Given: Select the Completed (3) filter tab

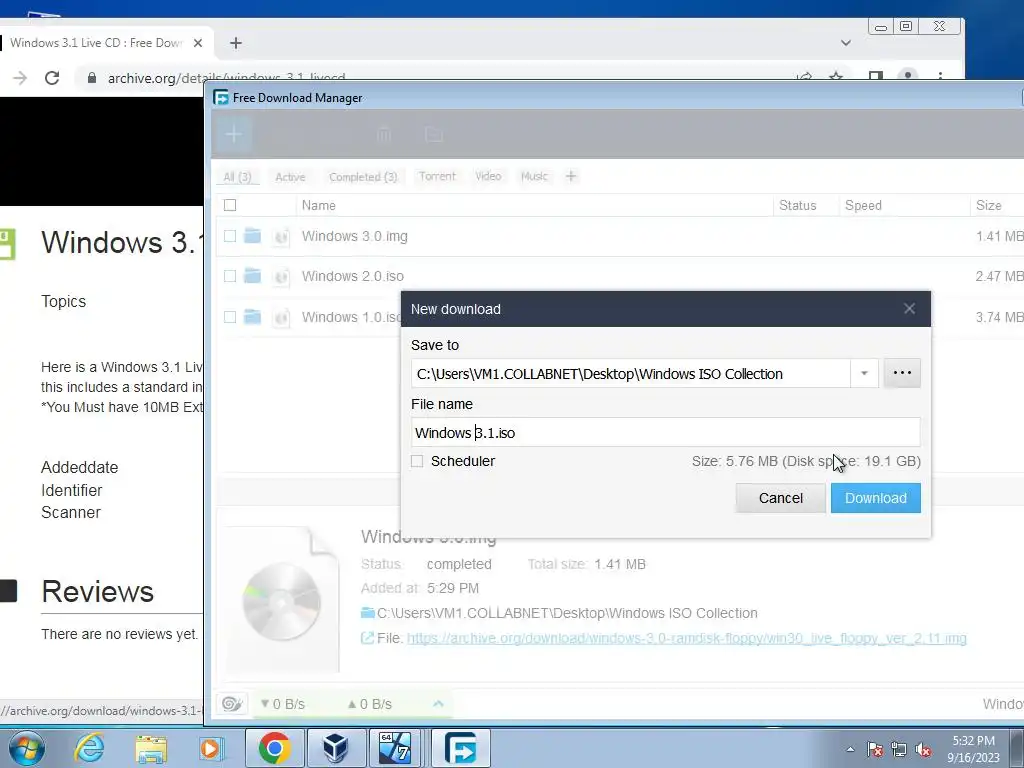Looking at the screenshot, I should coord(363,177).
